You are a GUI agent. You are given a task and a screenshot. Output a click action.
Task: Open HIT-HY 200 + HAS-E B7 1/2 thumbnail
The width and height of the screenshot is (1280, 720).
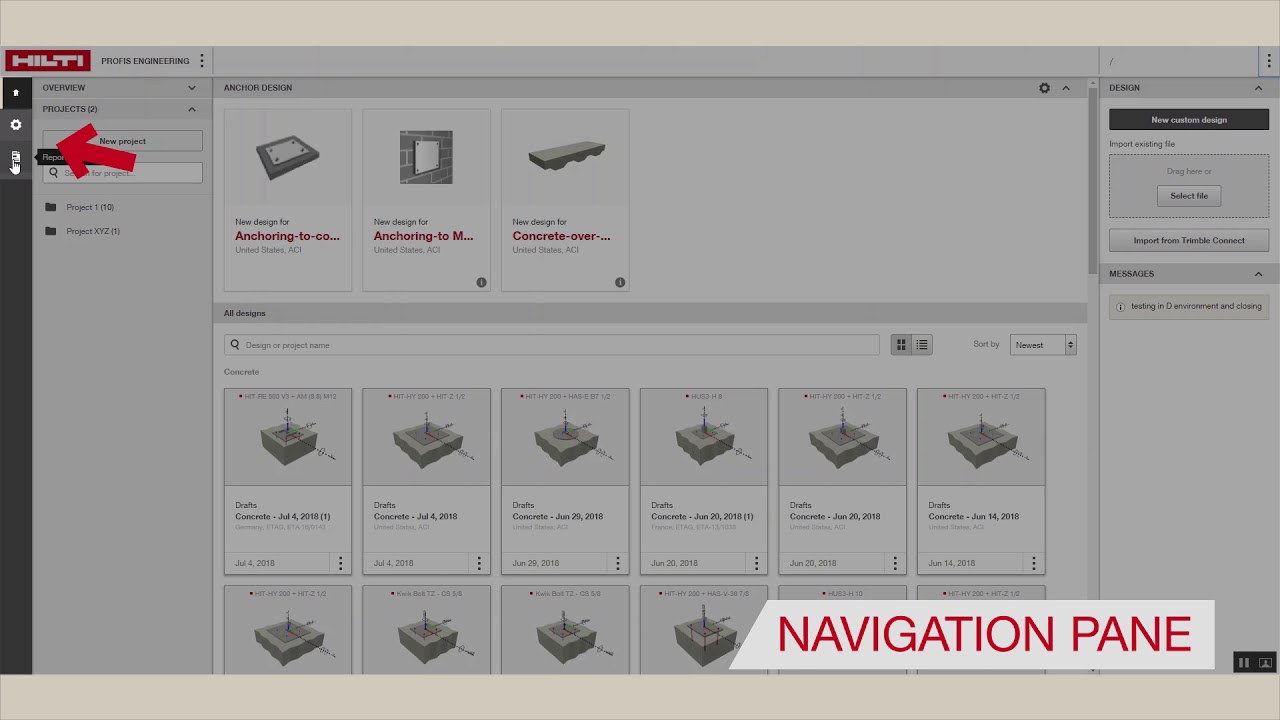tap(565, 437)
